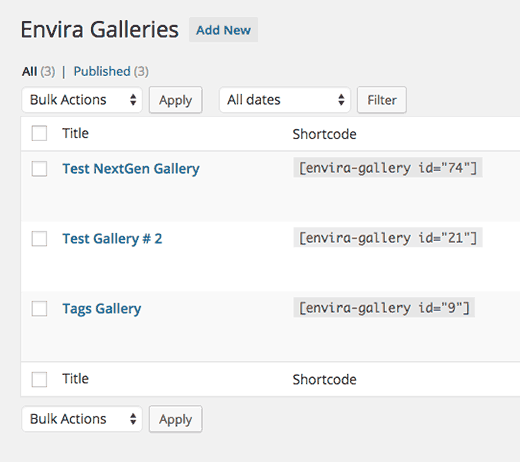520x462 pixels.
Task: Toggle the select-all checkbox in table footer
Action: [x=39, y=379]
